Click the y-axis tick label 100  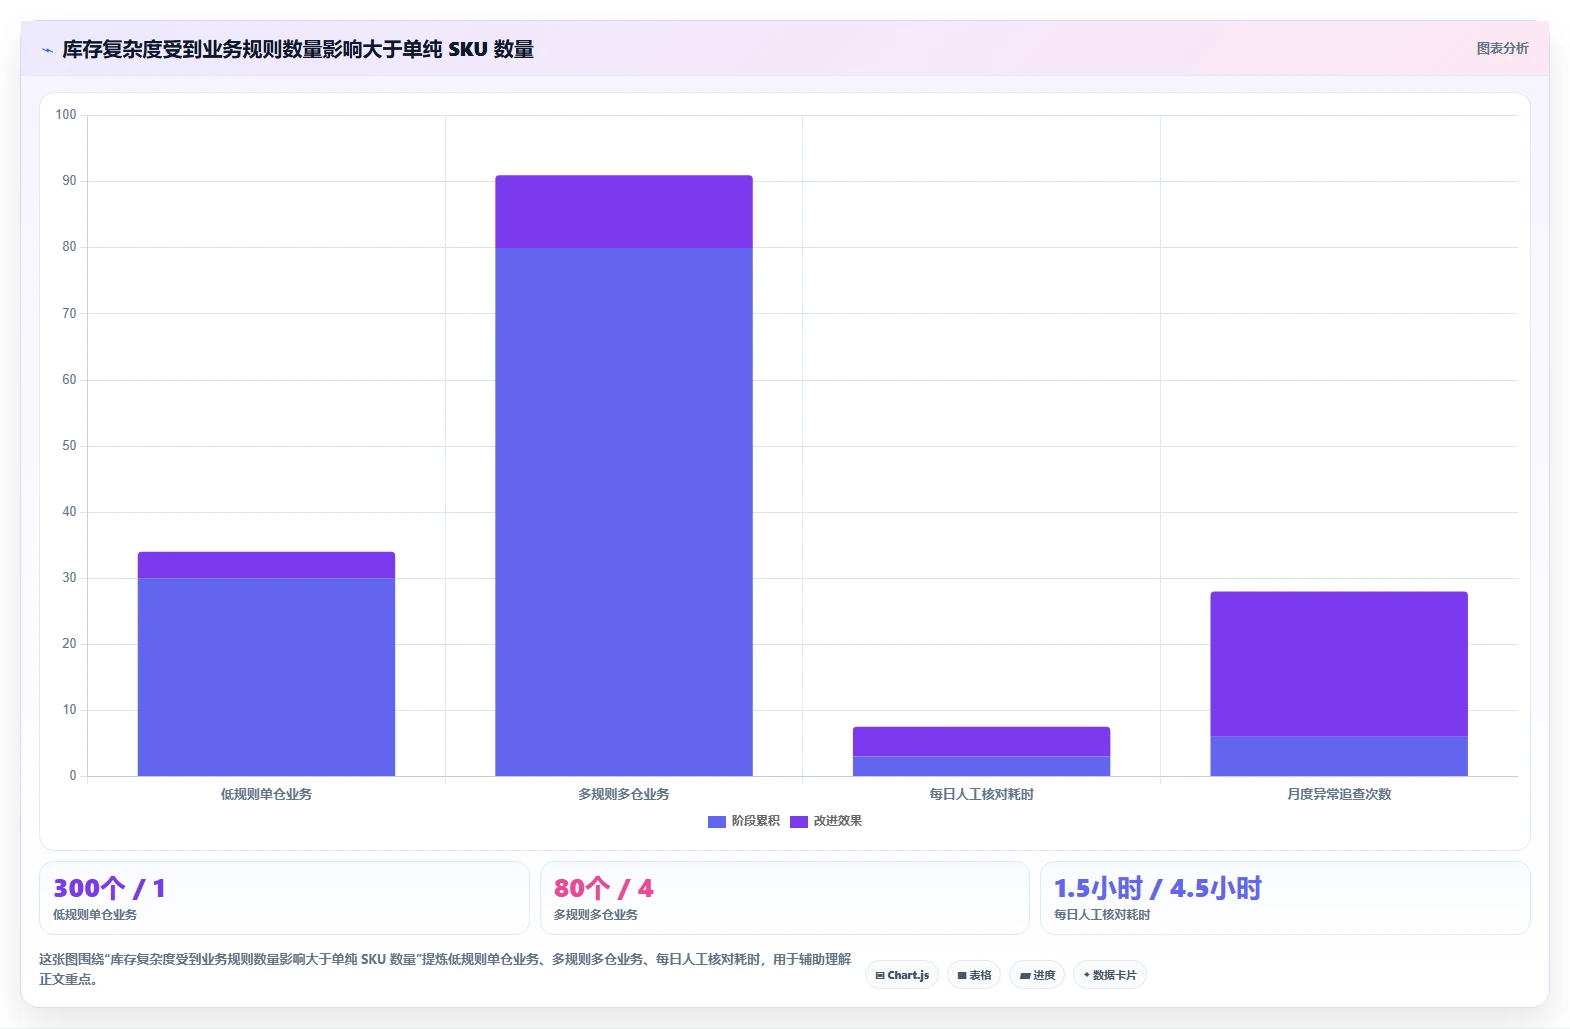coord(66,115)
